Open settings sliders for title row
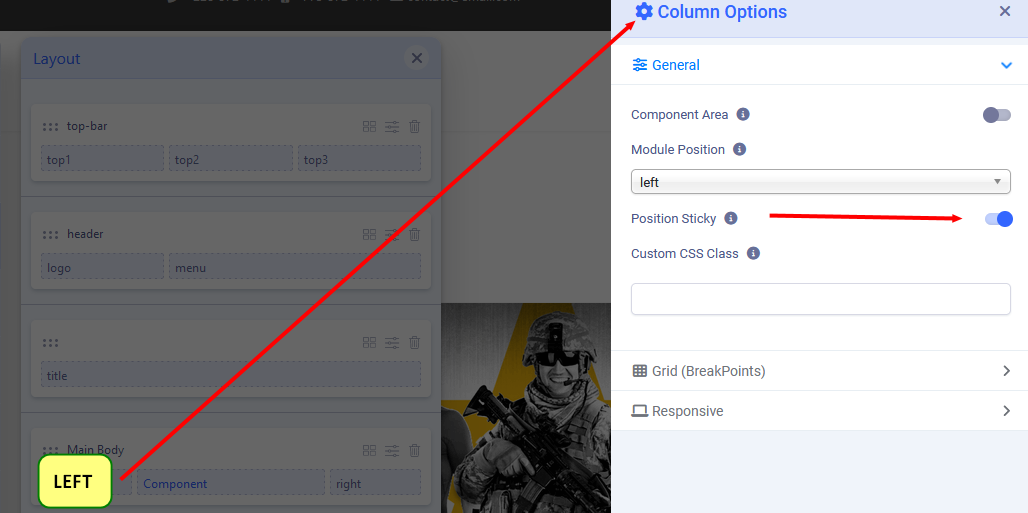The image size is (1028, 513). pos(392,342)
